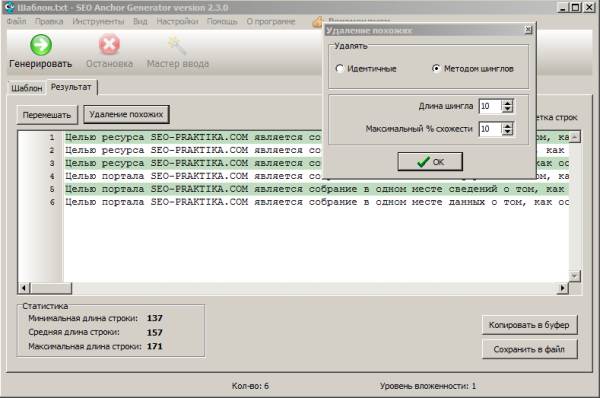This screenshot has width=600, height=398.
Task: Select result line 5 with сведений
Action: [316, 189]
